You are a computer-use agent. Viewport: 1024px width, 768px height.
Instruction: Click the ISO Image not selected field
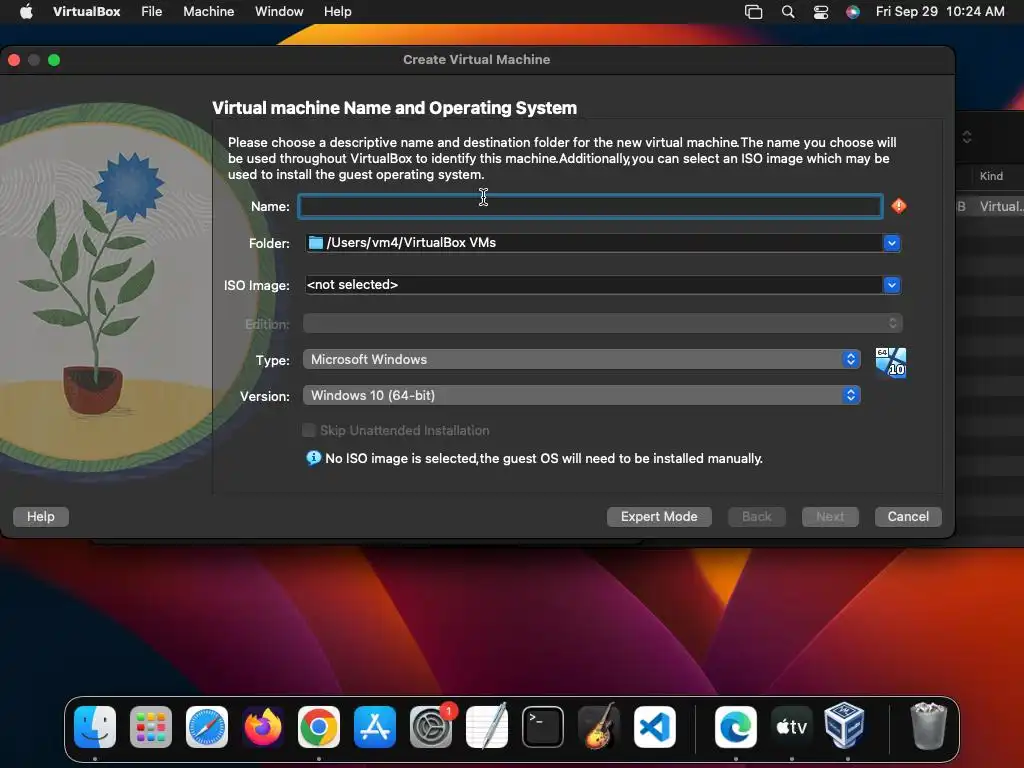tap(594, 285)
